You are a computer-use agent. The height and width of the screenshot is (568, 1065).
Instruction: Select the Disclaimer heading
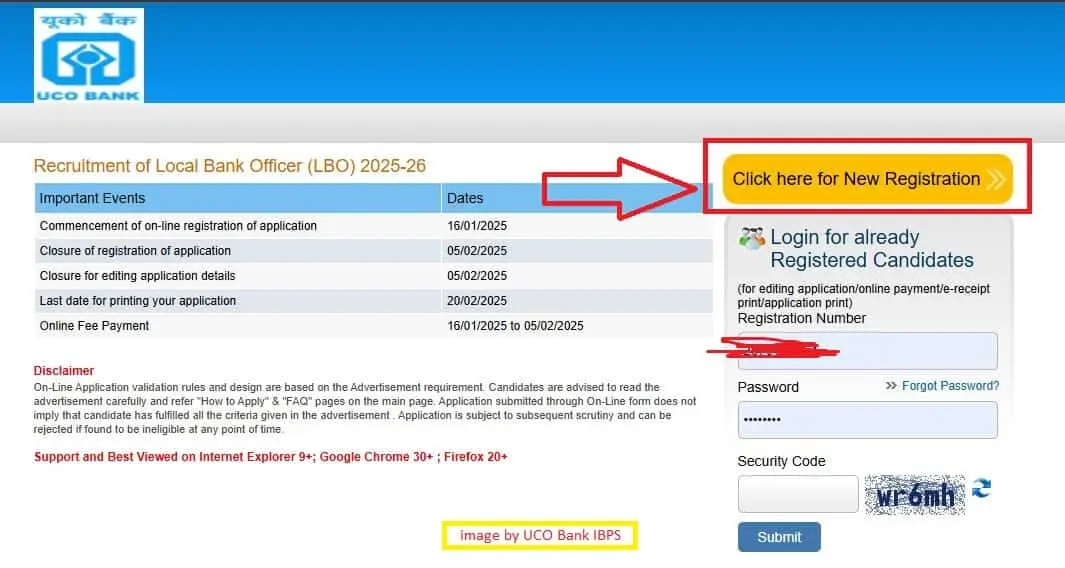click(x=64, y=370)
